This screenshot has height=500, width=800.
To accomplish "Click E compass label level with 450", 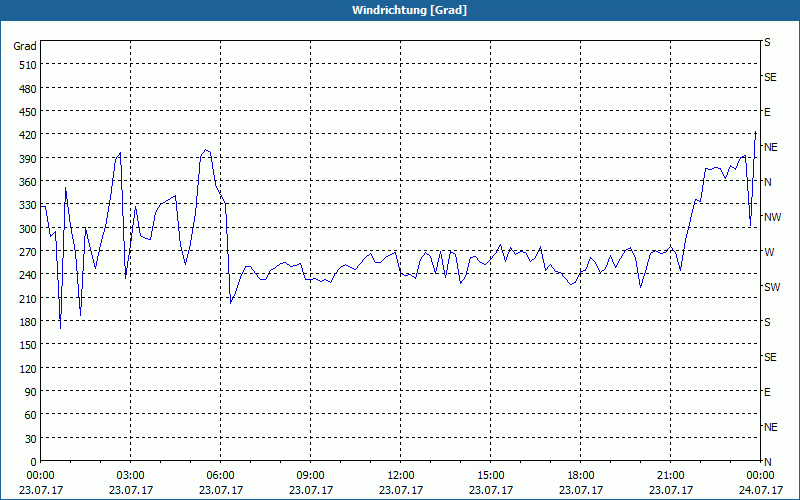I will (767, 112).
